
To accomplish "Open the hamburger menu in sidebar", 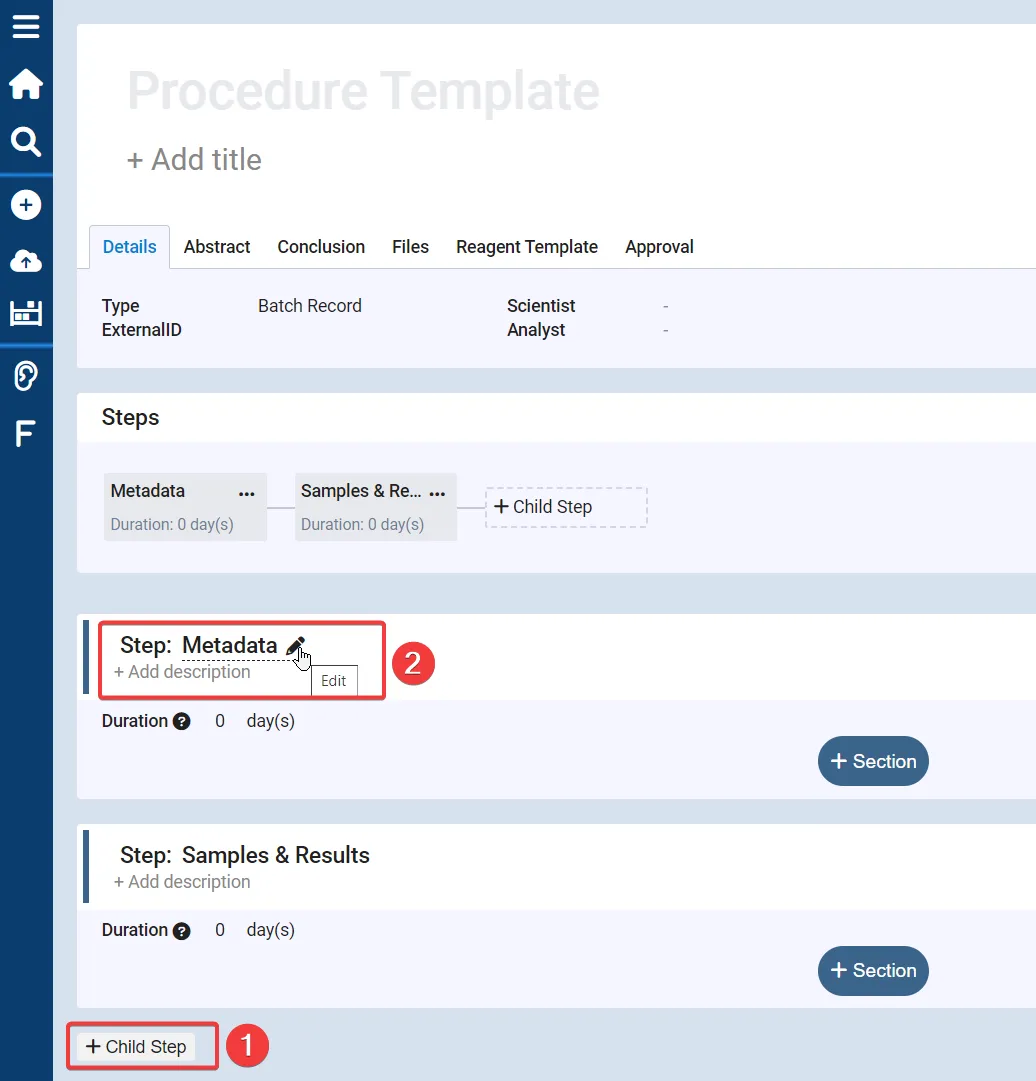I will coord(26,26).
